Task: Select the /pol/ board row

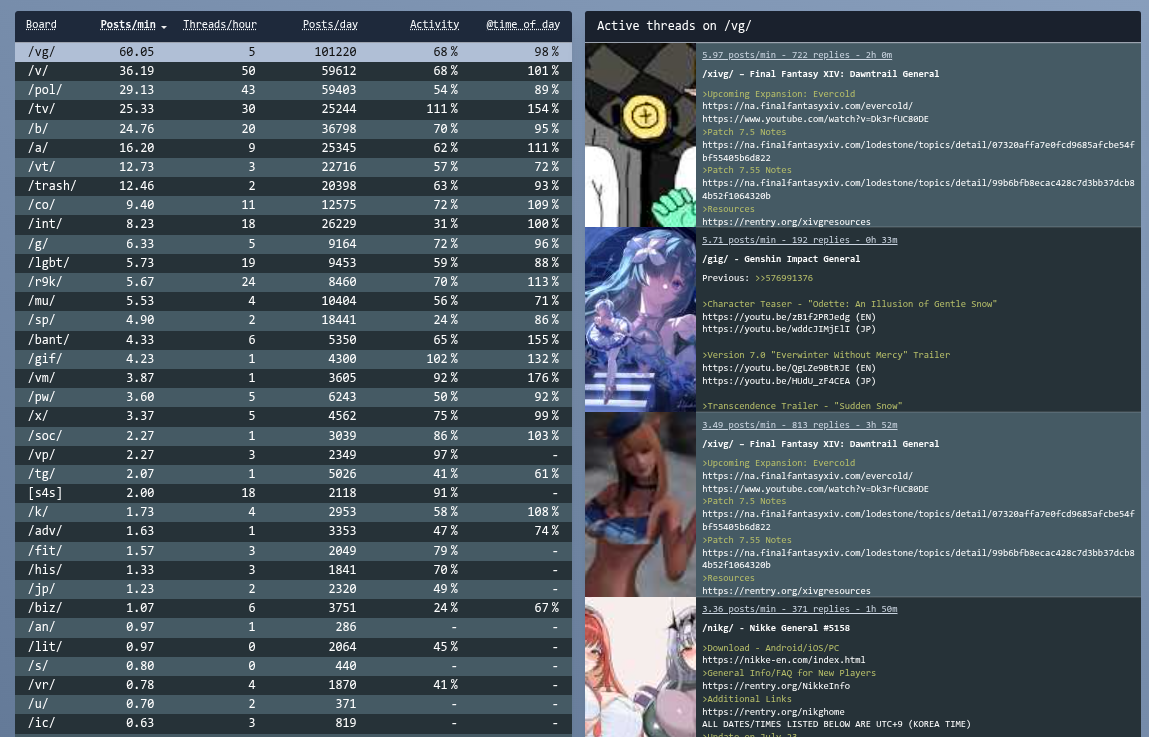Action: [x=293, y=90]
